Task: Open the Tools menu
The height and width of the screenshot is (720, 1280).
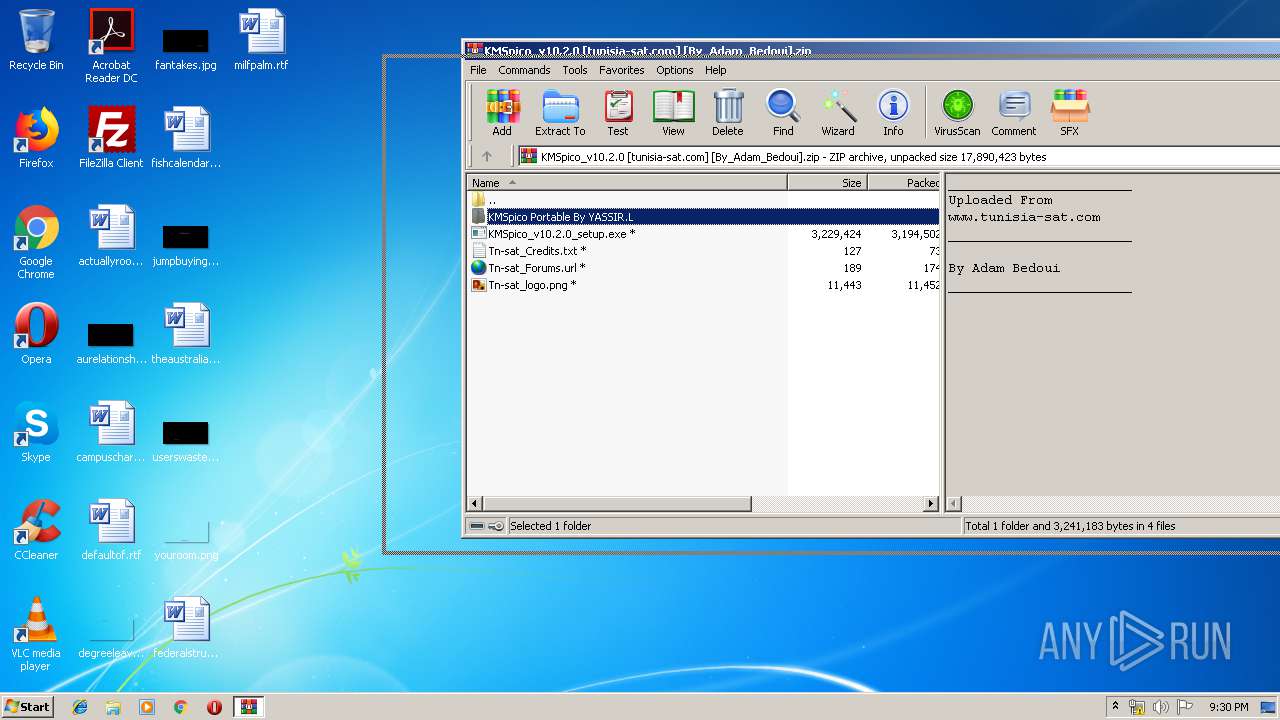Action: [x=575, y=70]
